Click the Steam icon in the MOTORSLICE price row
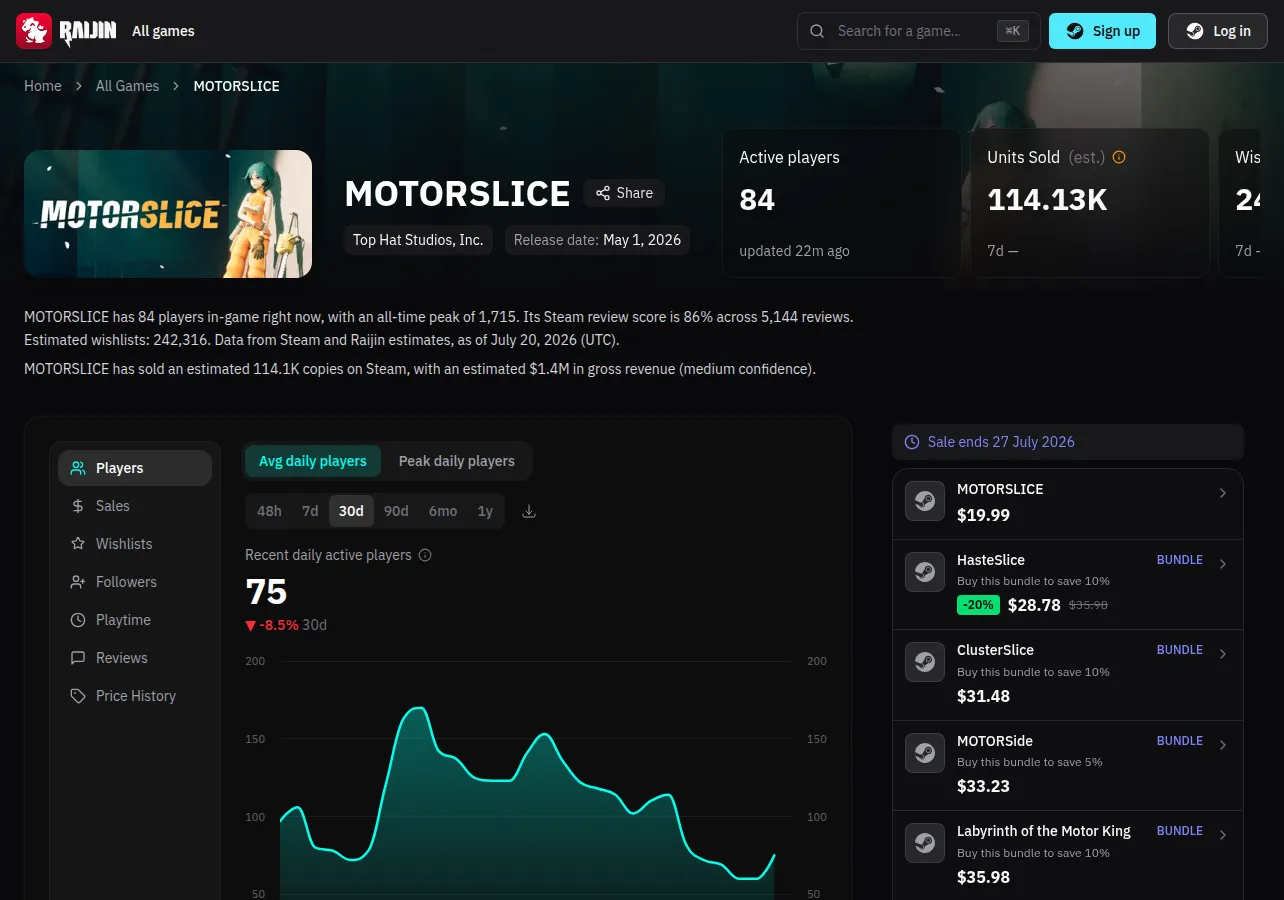The height and width of the screenshot is (900, 1284). (x=925, y=501)
